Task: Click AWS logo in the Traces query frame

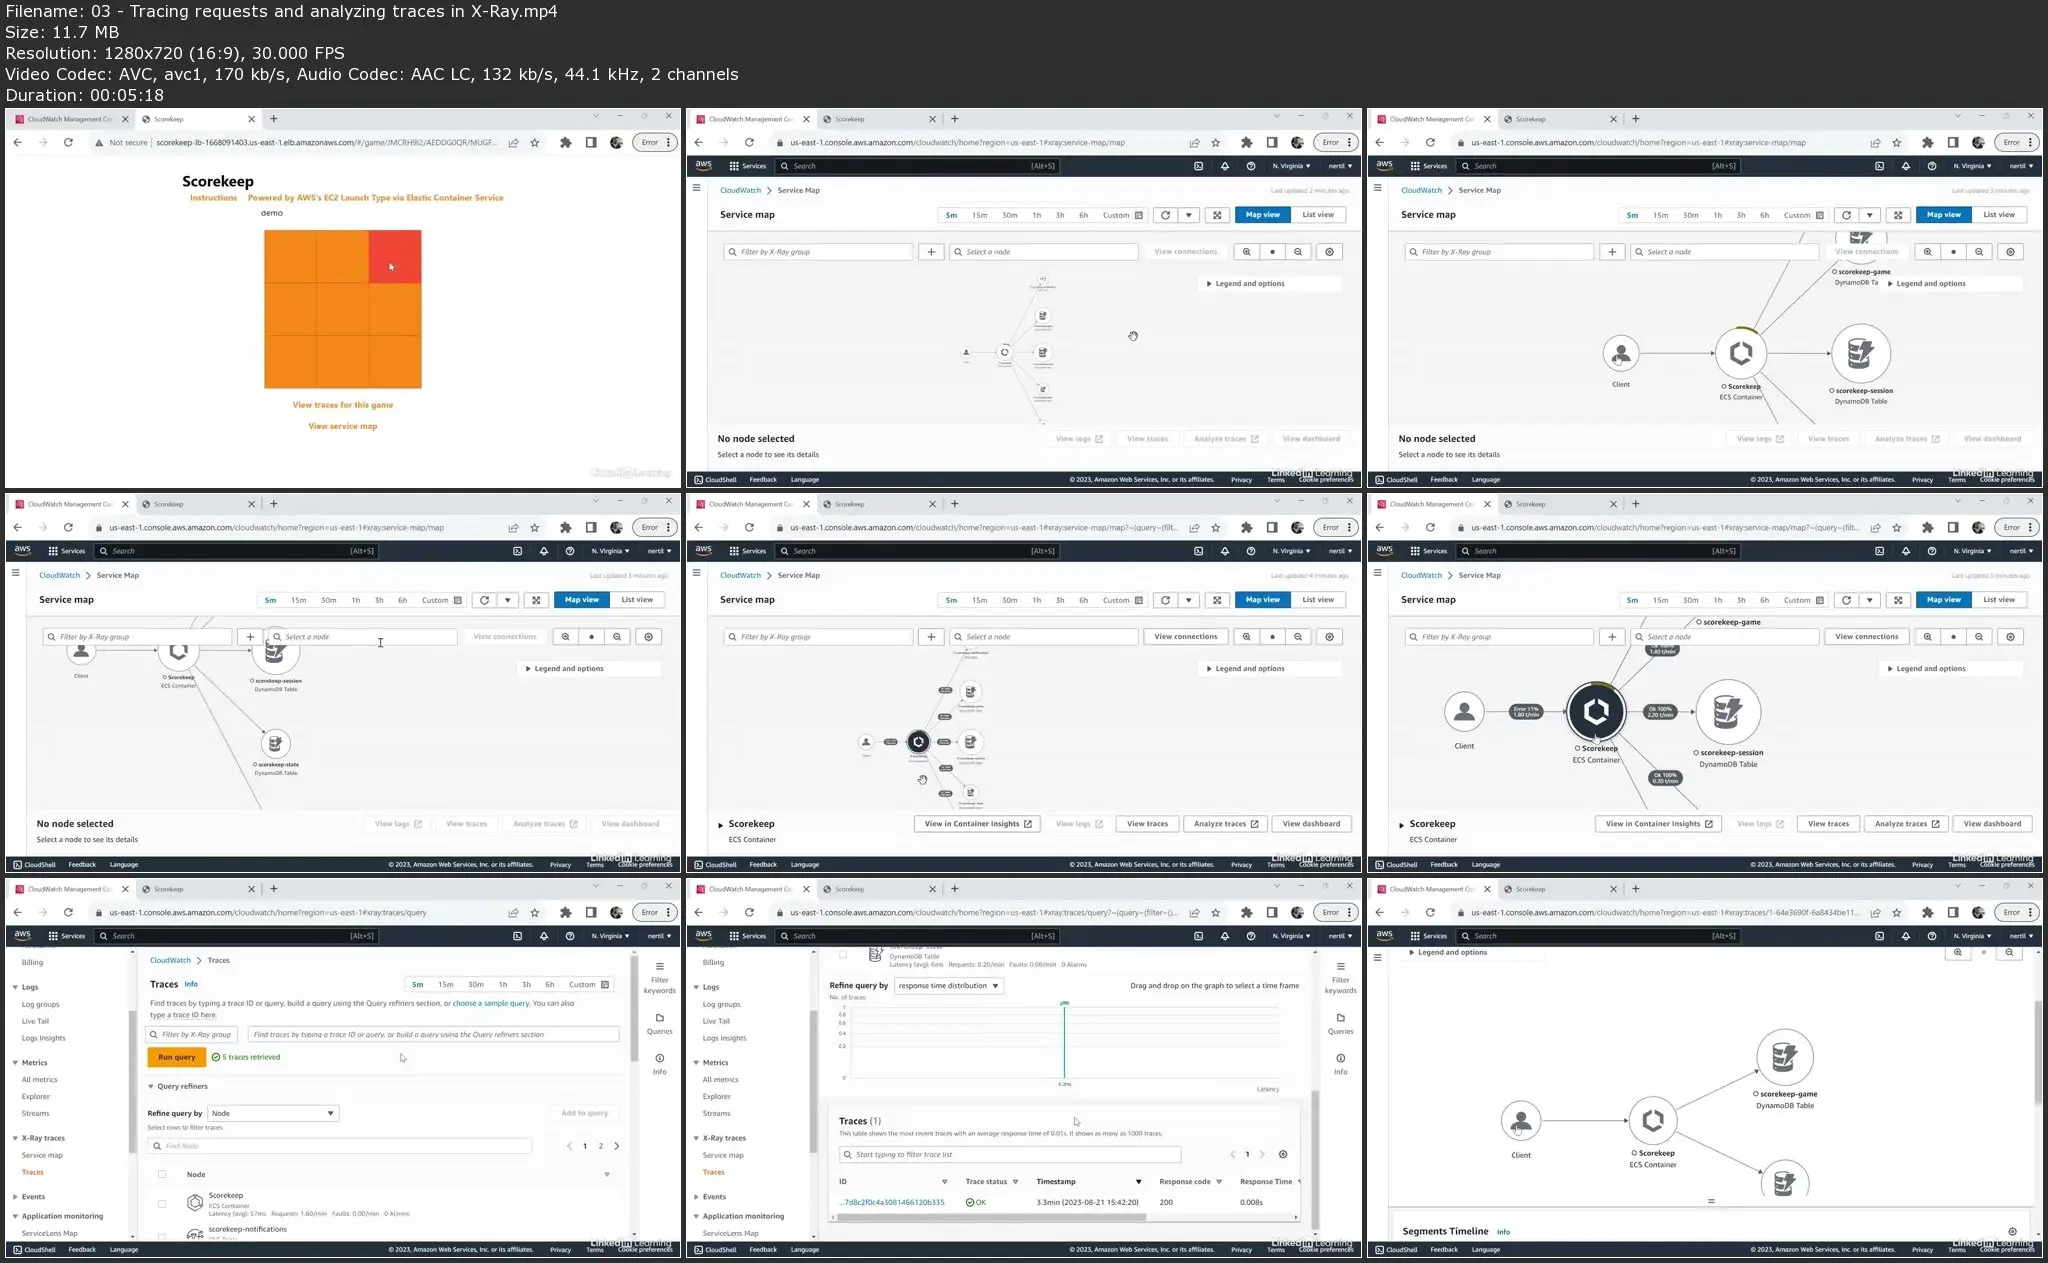Action: click(22, 936)
